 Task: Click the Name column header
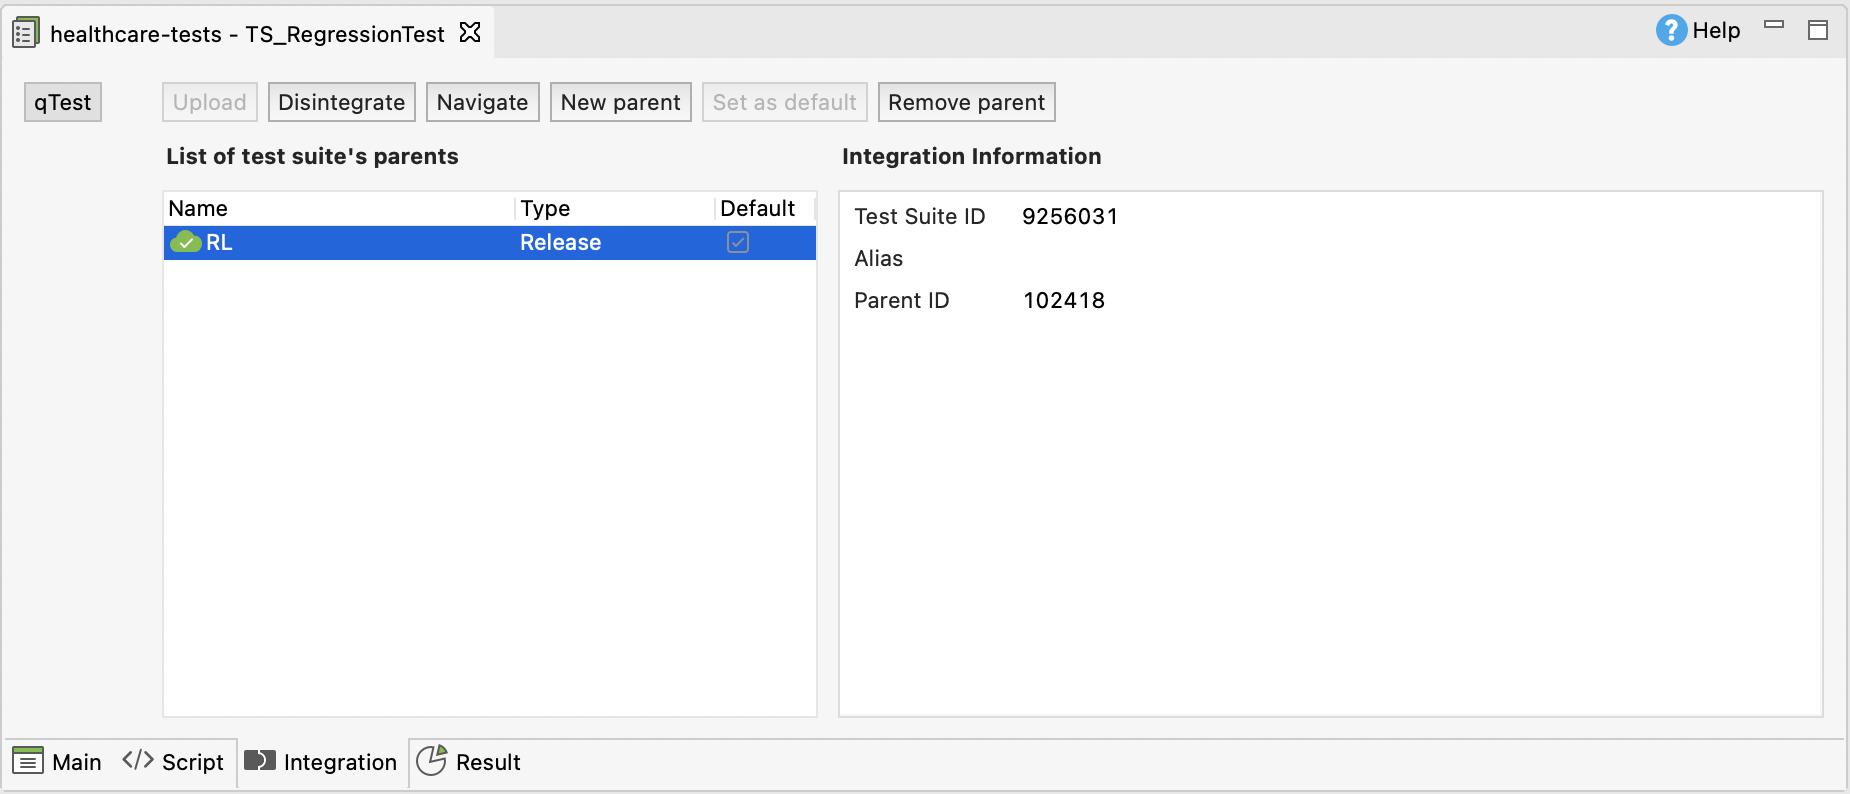[198, 209]
